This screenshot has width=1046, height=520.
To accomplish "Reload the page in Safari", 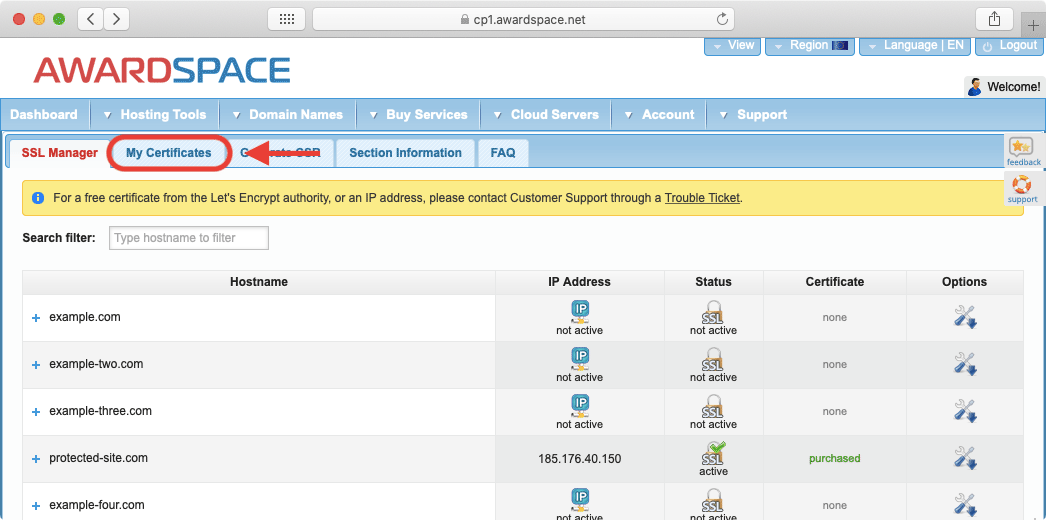I will point(722,19).
